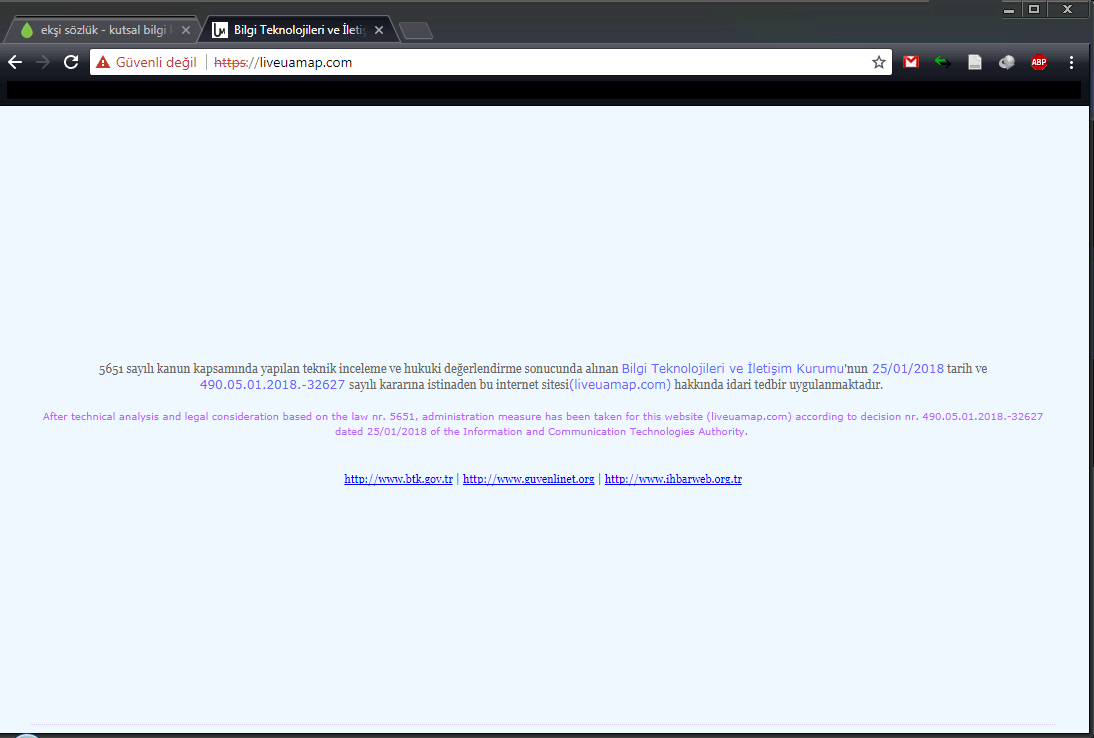The image size is (1094, 738).
Task: Reload the liveuamap.com page
Action: click(71, 62)
